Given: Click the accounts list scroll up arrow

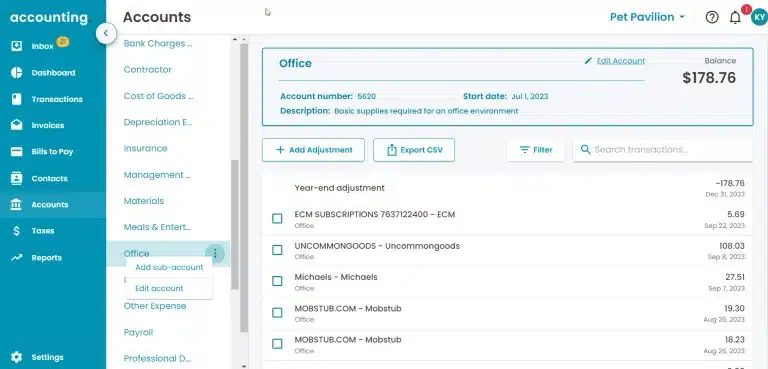Looking at the screenshot, I should pyautogui.click(x=235, y=39).
